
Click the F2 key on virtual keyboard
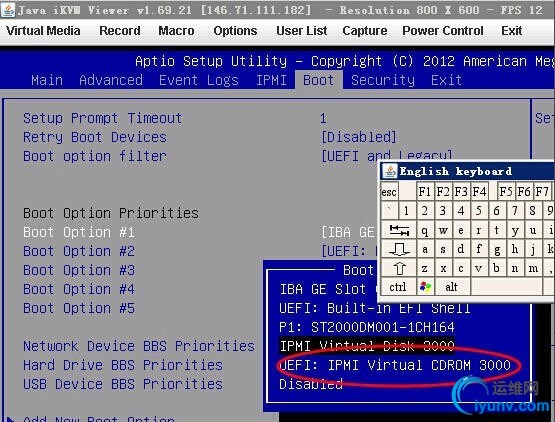(443, 192)
